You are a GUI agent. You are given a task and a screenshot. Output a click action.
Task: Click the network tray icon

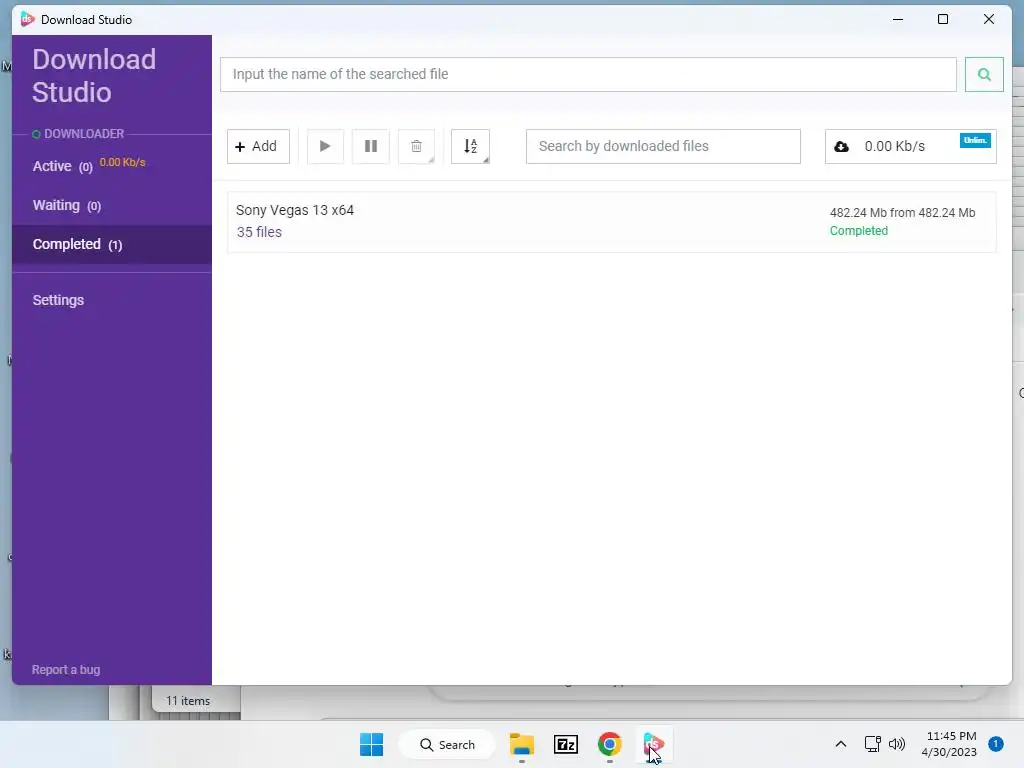(x=872, y=744)
